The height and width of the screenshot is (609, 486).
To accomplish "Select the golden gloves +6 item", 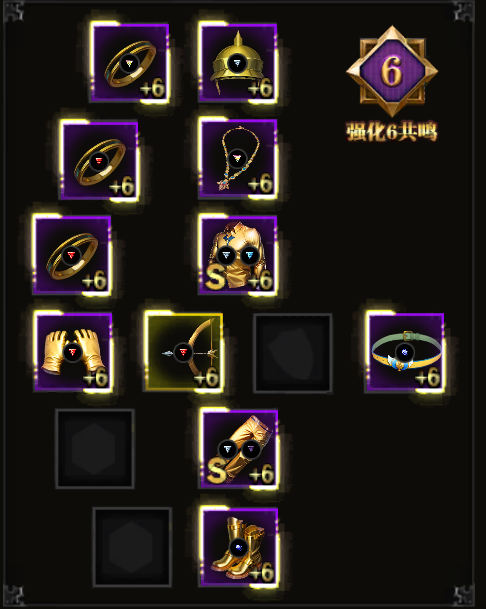I will coord(73,352).
